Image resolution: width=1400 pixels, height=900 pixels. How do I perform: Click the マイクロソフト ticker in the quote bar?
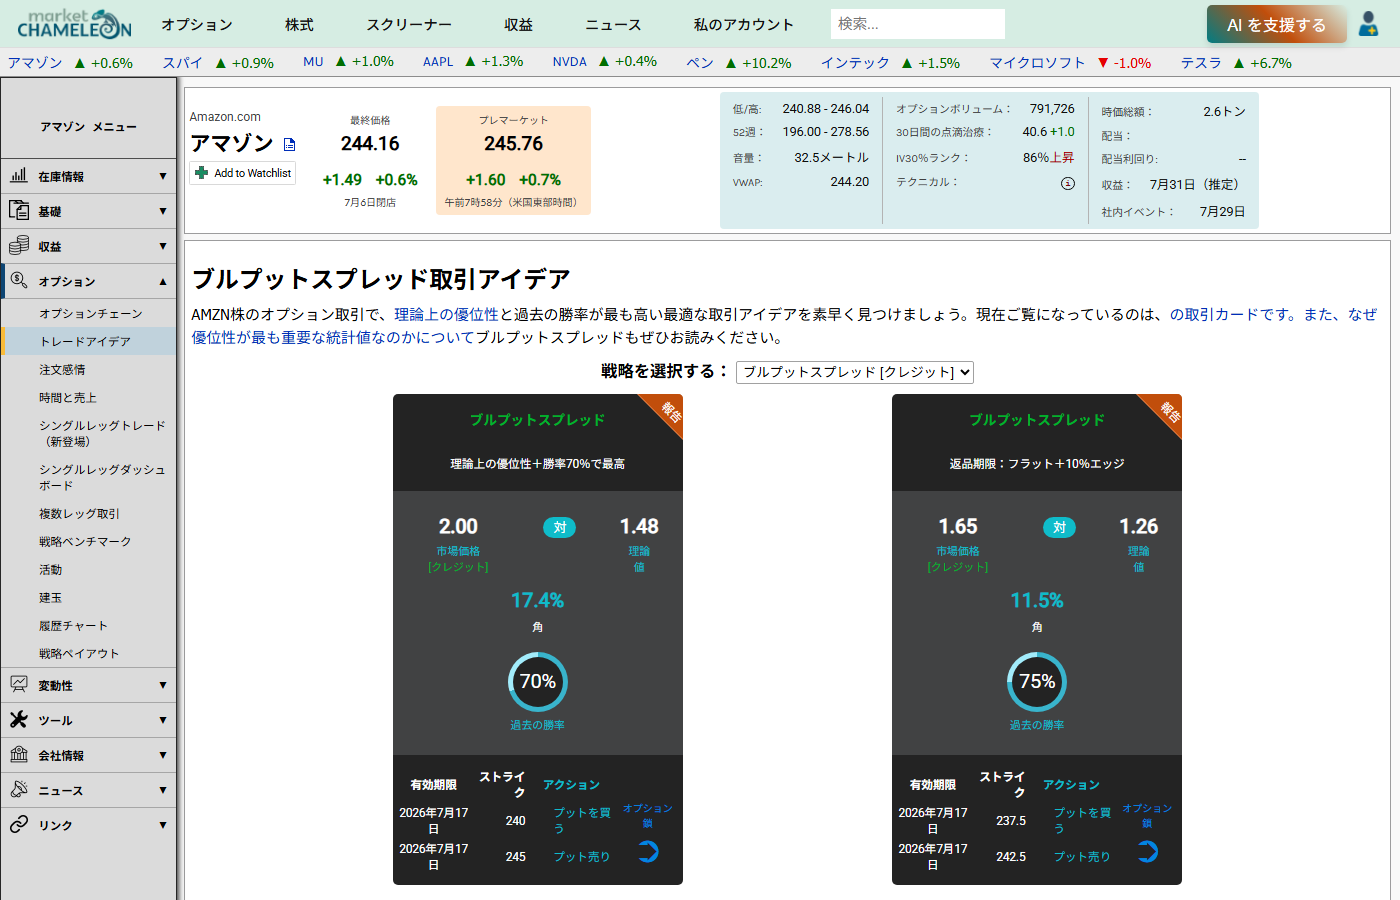[x=1037, y=62]
